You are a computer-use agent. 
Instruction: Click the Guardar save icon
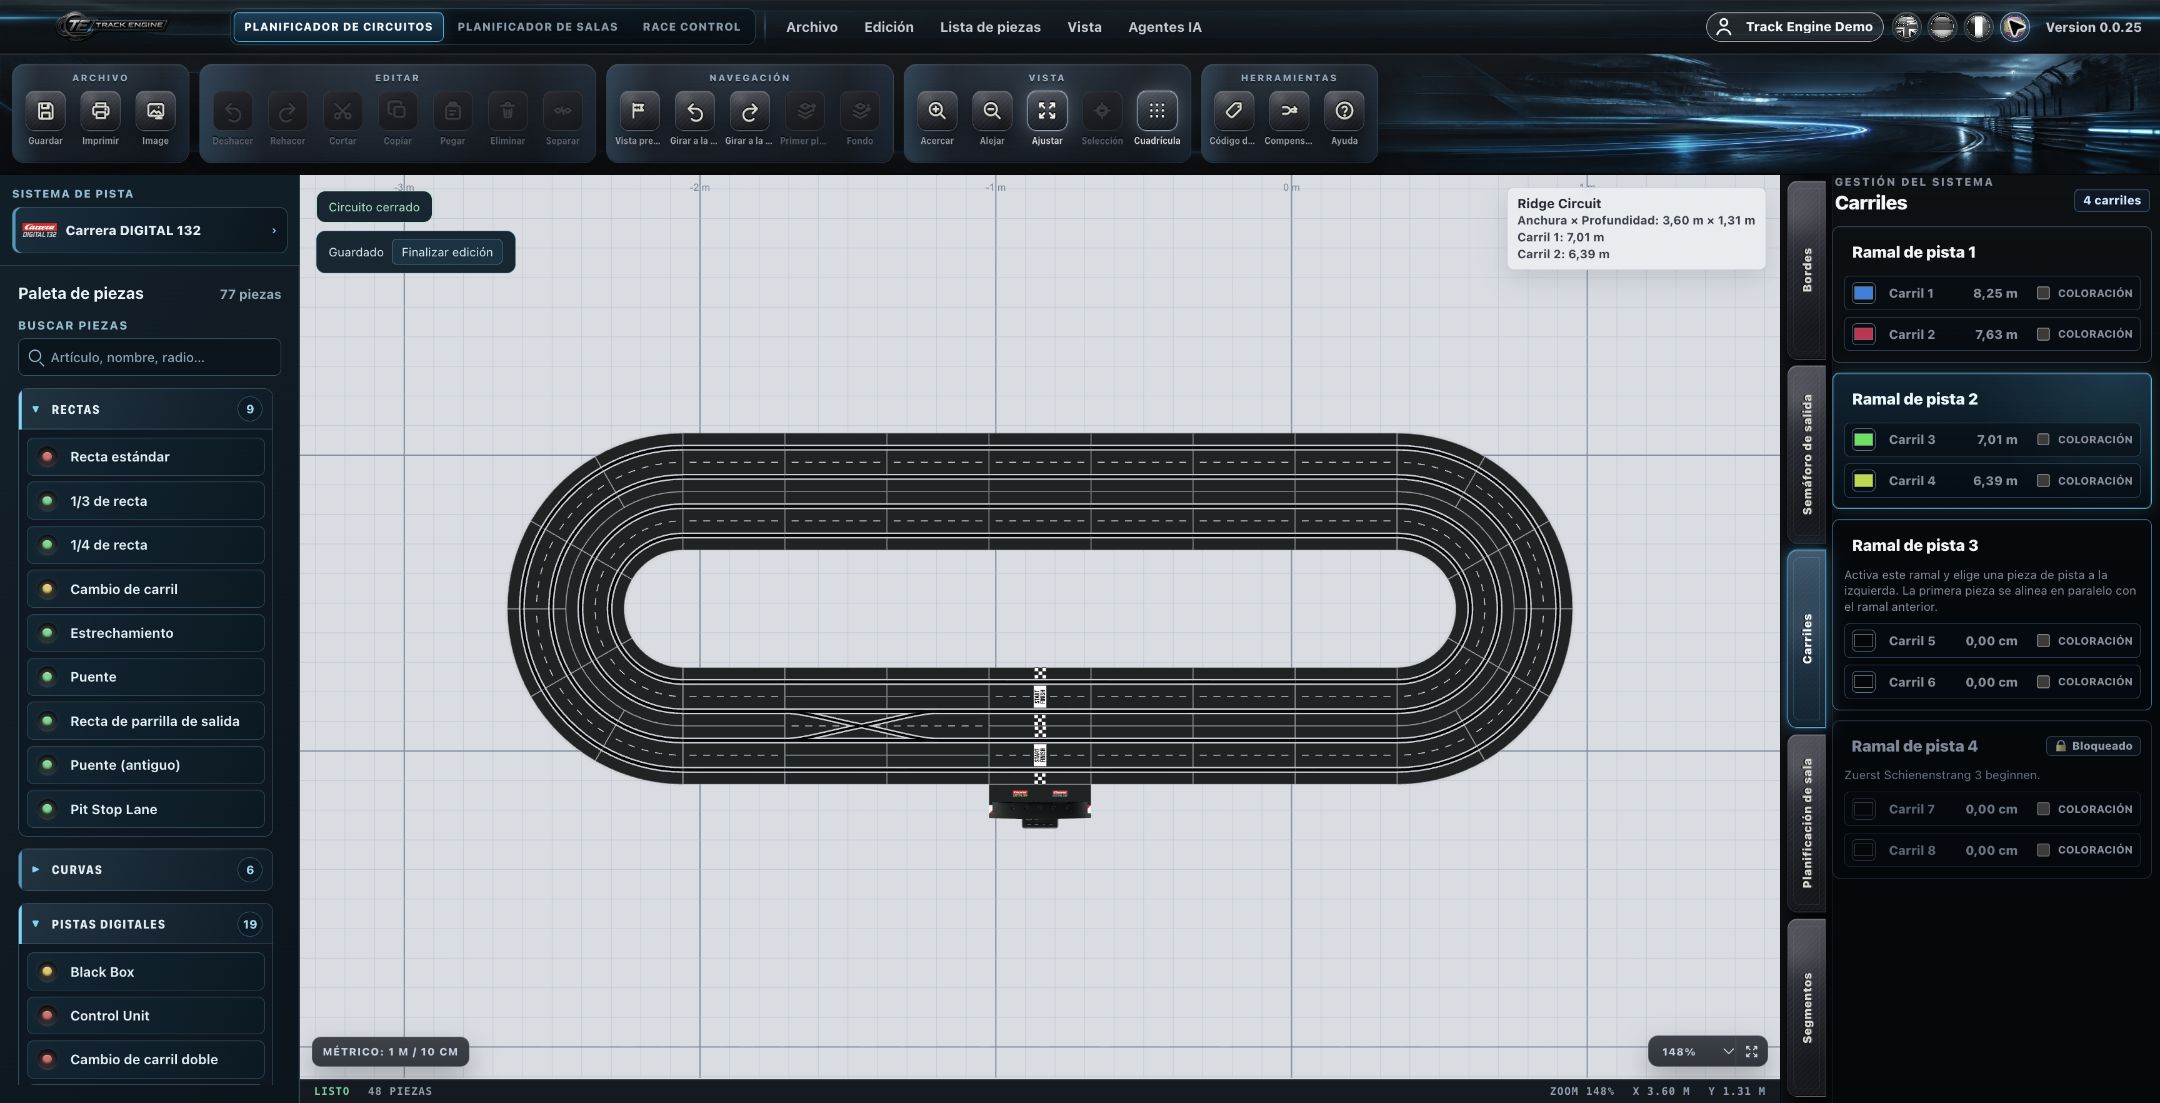pos(45,111)
